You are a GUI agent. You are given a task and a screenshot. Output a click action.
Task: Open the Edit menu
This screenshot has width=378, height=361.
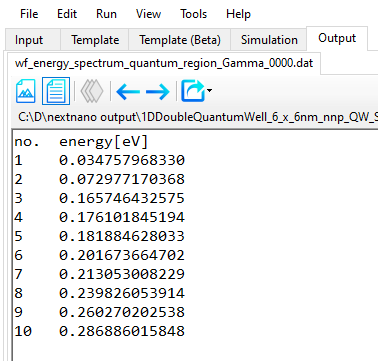point(67,14)
